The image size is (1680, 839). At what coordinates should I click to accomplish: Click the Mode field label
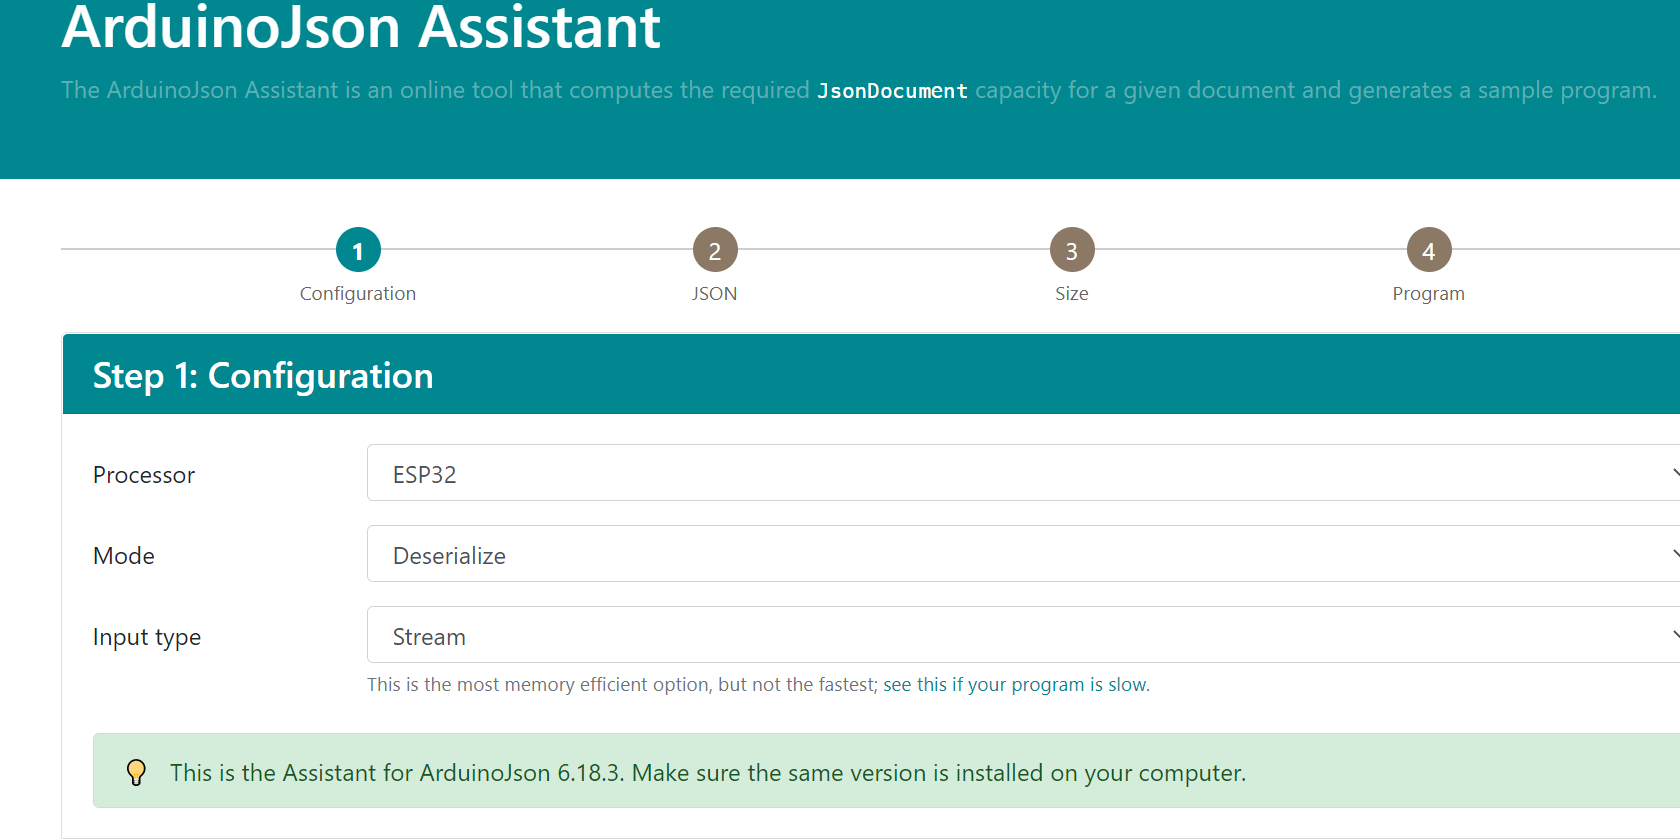click(x=124, y=556)
